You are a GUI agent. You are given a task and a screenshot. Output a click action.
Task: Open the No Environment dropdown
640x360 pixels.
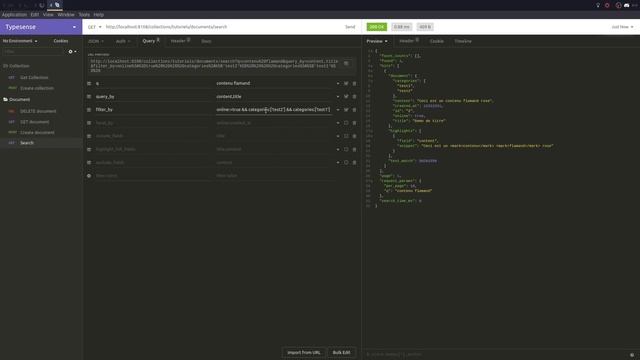(x=20, y=41)
